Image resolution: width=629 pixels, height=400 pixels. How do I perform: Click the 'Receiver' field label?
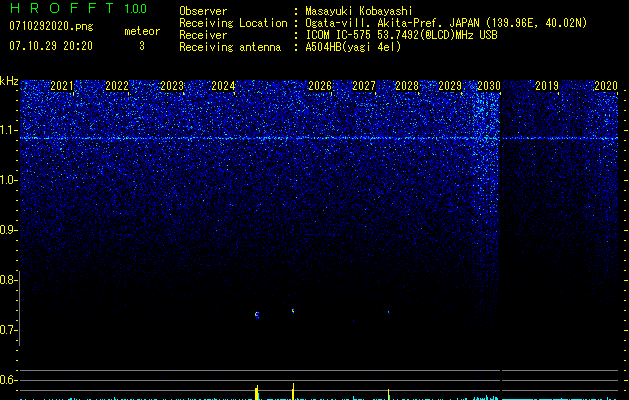(x=203, y=35)
